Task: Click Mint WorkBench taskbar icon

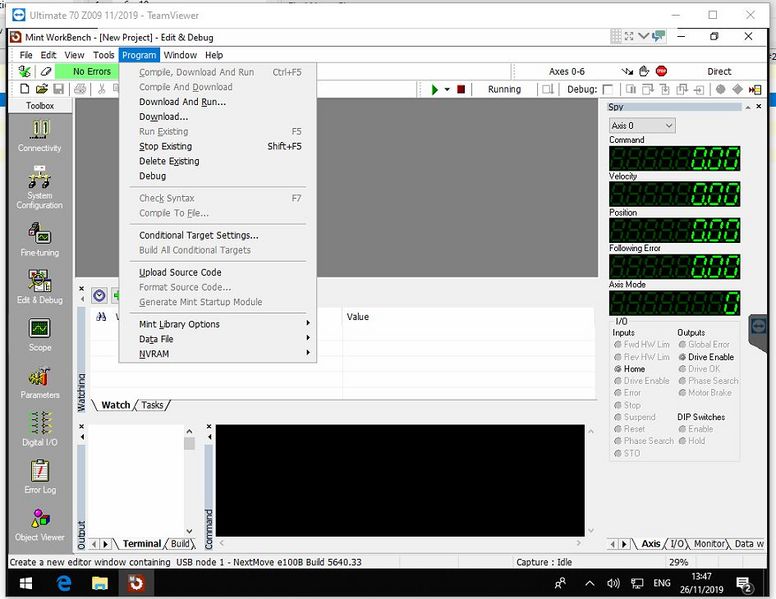Action: point(136,583)
